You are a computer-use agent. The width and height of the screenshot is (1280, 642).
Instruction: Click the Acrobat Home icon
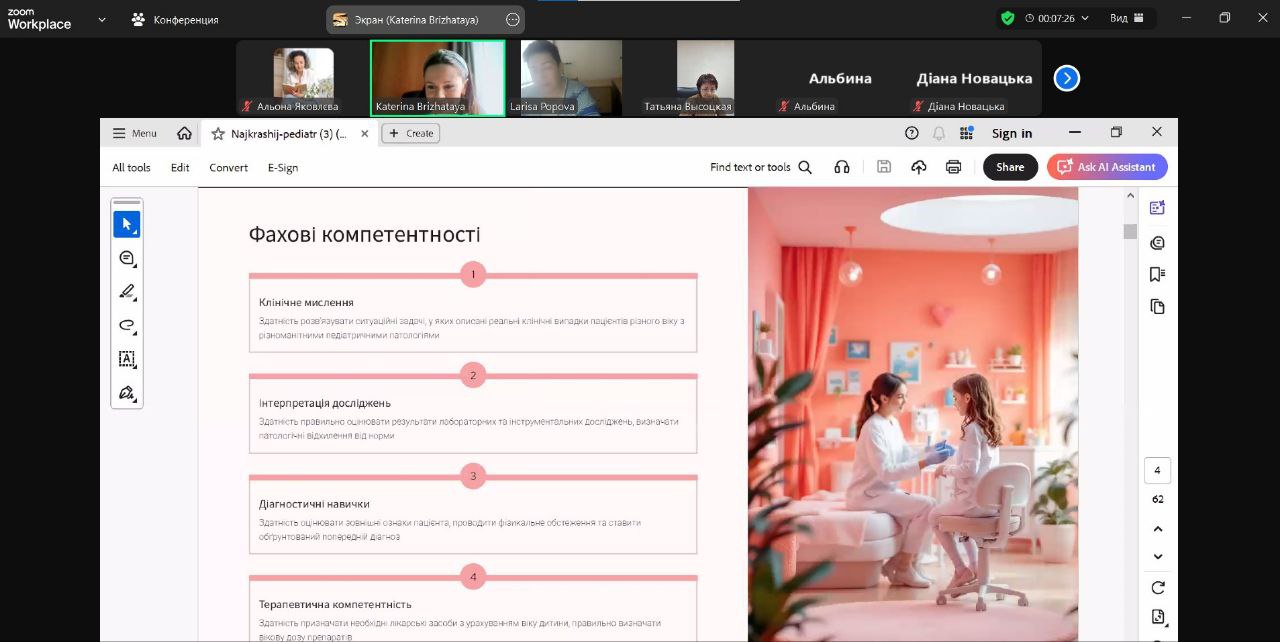click(x=184, y=133)
